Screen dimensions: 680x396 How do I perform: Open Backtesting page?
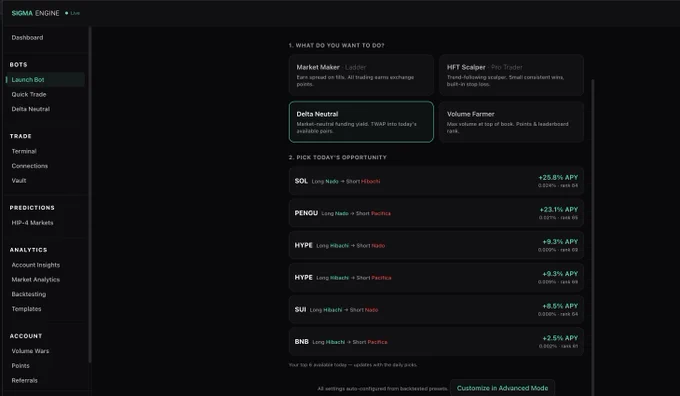(x=29, y=294)
